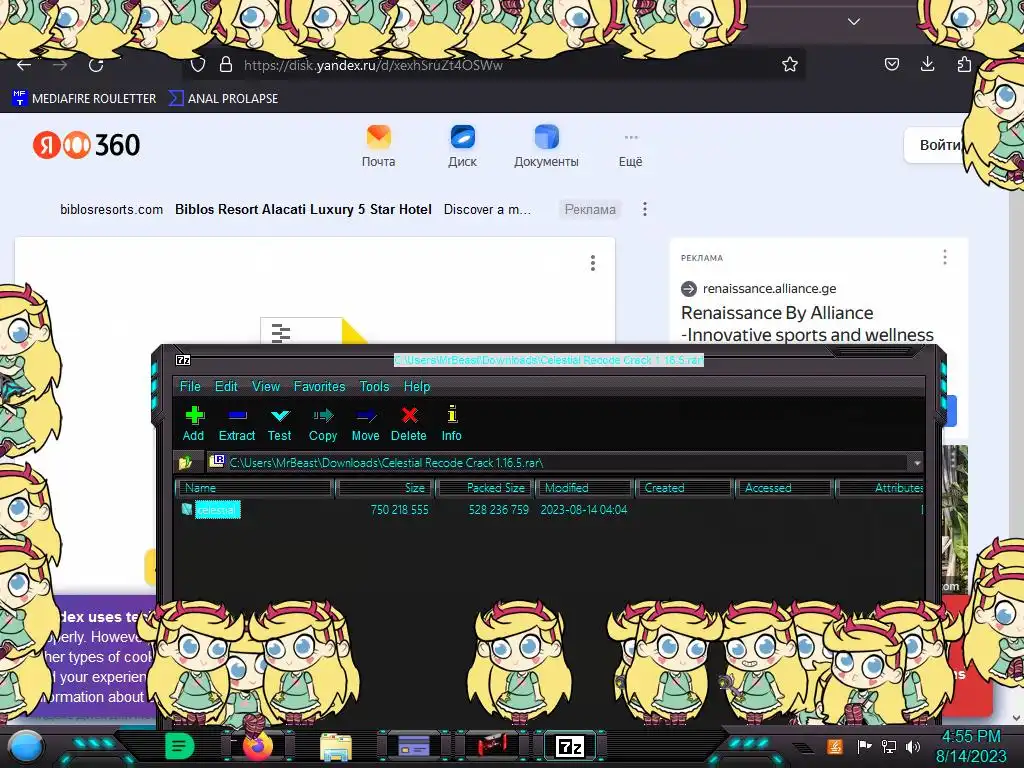Click the 7-Zip address path field
Image resolution: width=1024 pixels, height=768 pixels.
pos(558,462)
